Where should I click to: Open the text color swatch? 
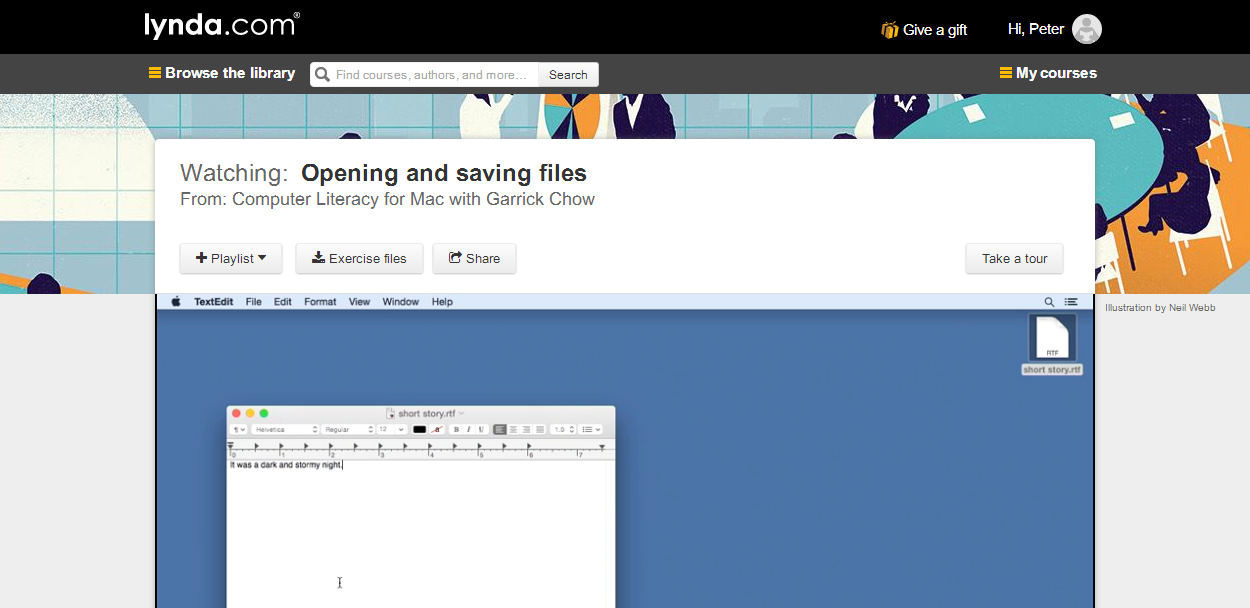pyautogui.click(x=420, y=429)
